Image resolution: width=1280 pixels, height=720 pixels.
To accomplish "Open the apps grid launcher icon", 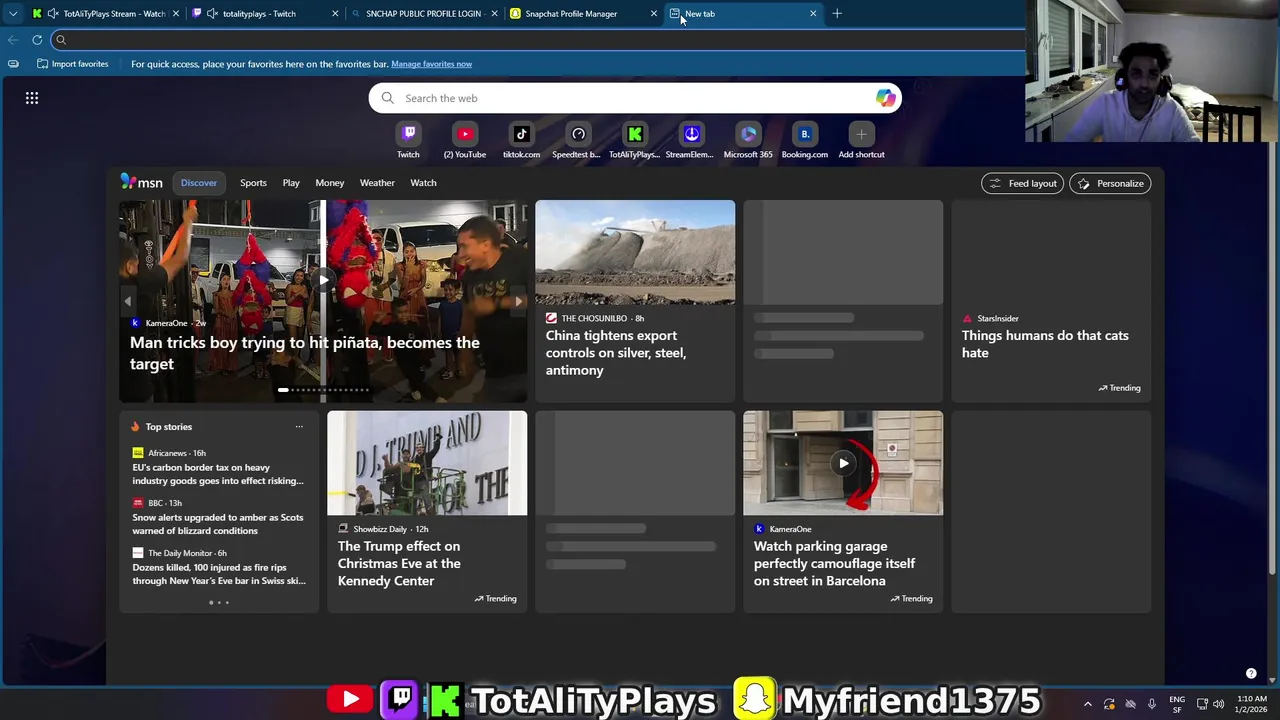I will click(32, 98).
